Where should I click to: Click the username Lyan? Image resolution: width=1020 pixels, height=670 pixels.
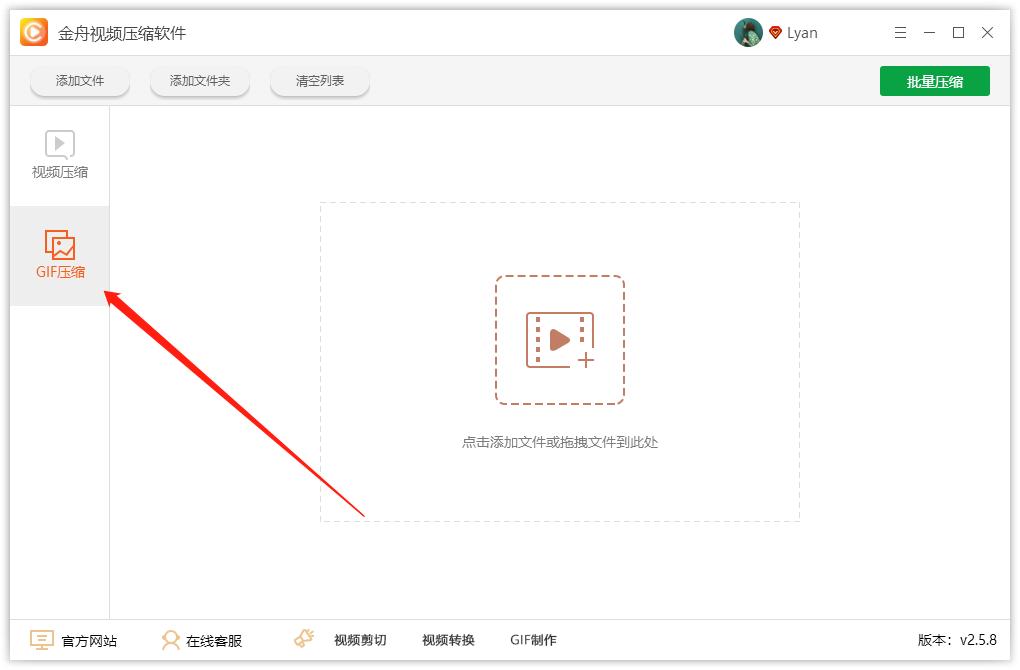[x=801, y=32]
